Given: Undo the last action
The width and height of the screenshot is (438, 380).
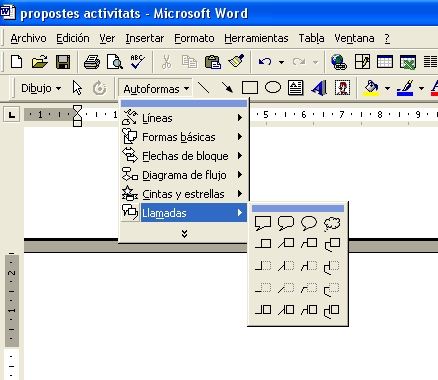Looking at the screenshot, I should [x=265, y=62].
